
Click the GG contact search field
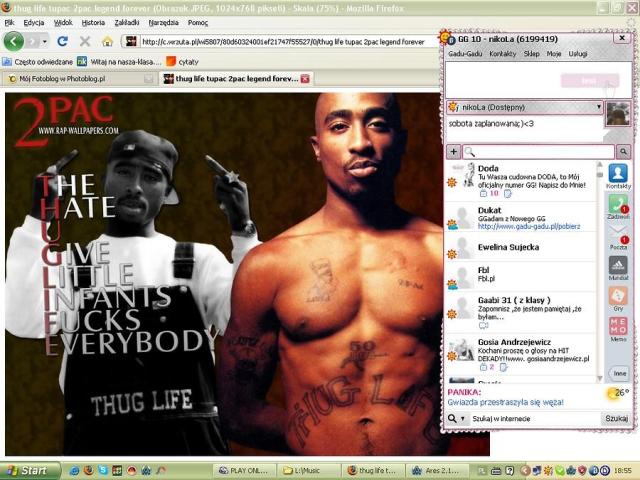click(x=539, y=152)
